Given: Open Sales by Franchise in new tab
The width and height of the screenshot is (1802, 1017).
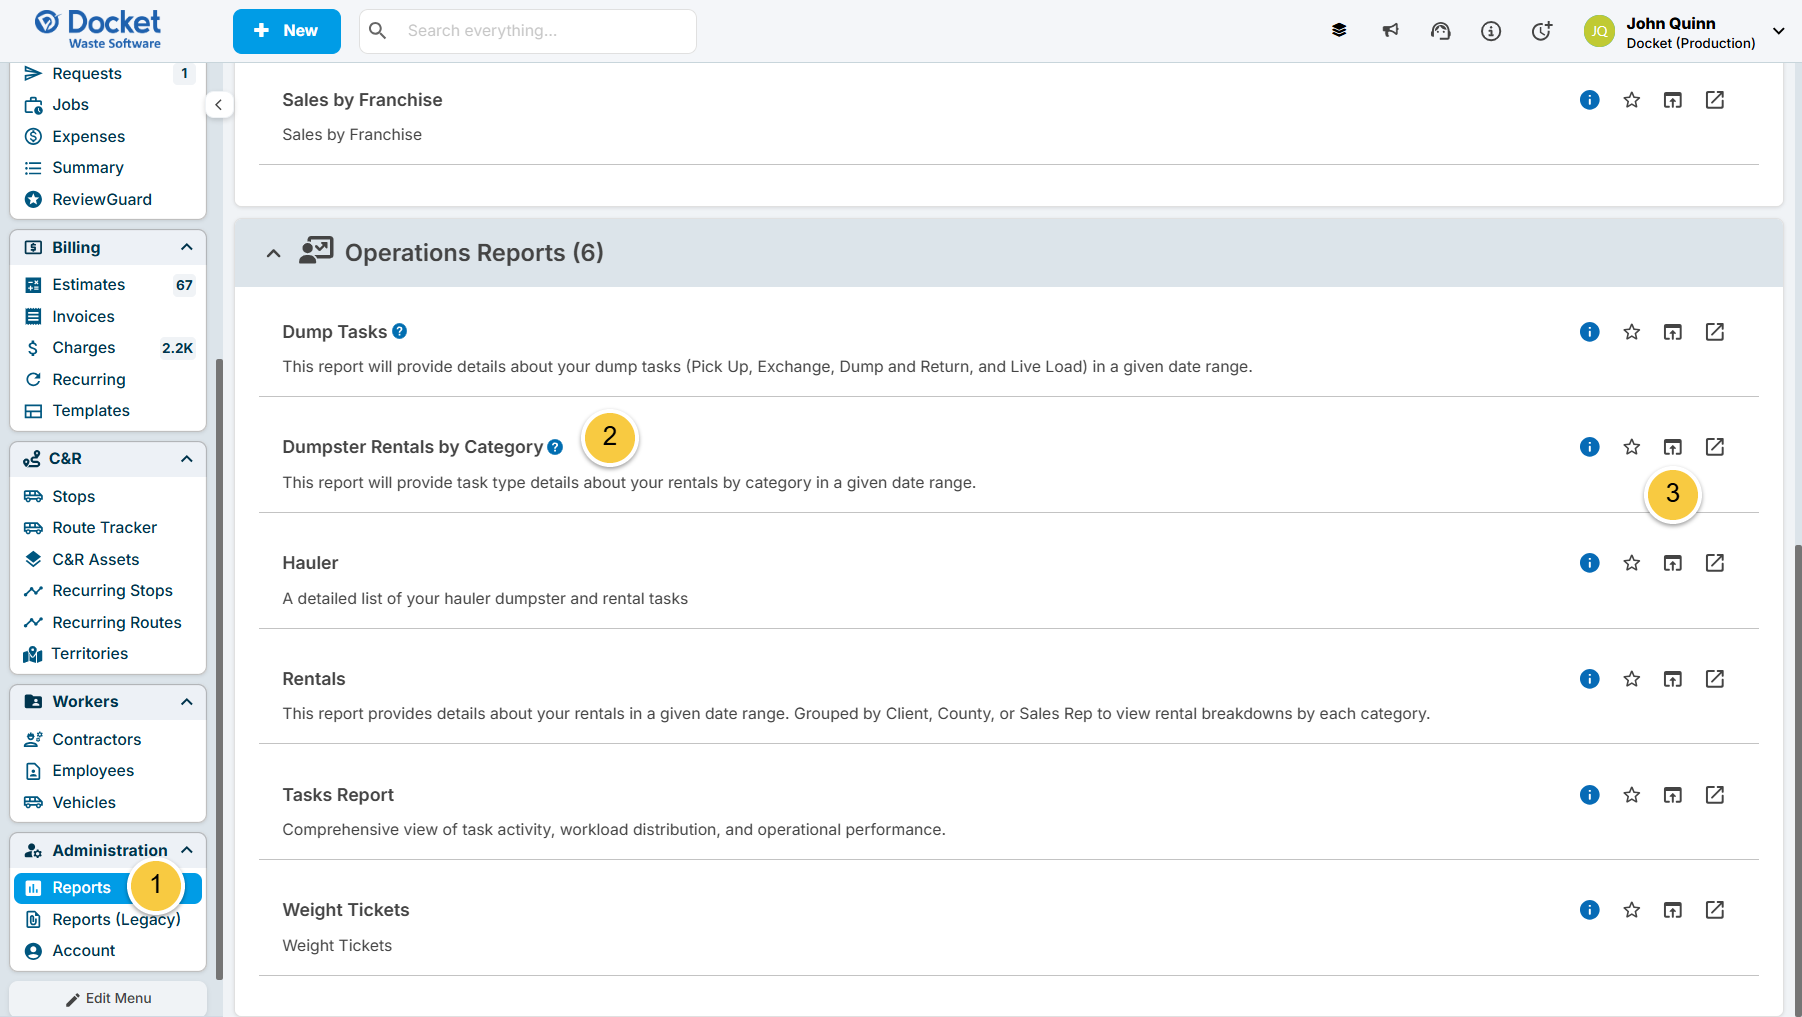Looking at the screenshot, I should (x=1673, y=100).
